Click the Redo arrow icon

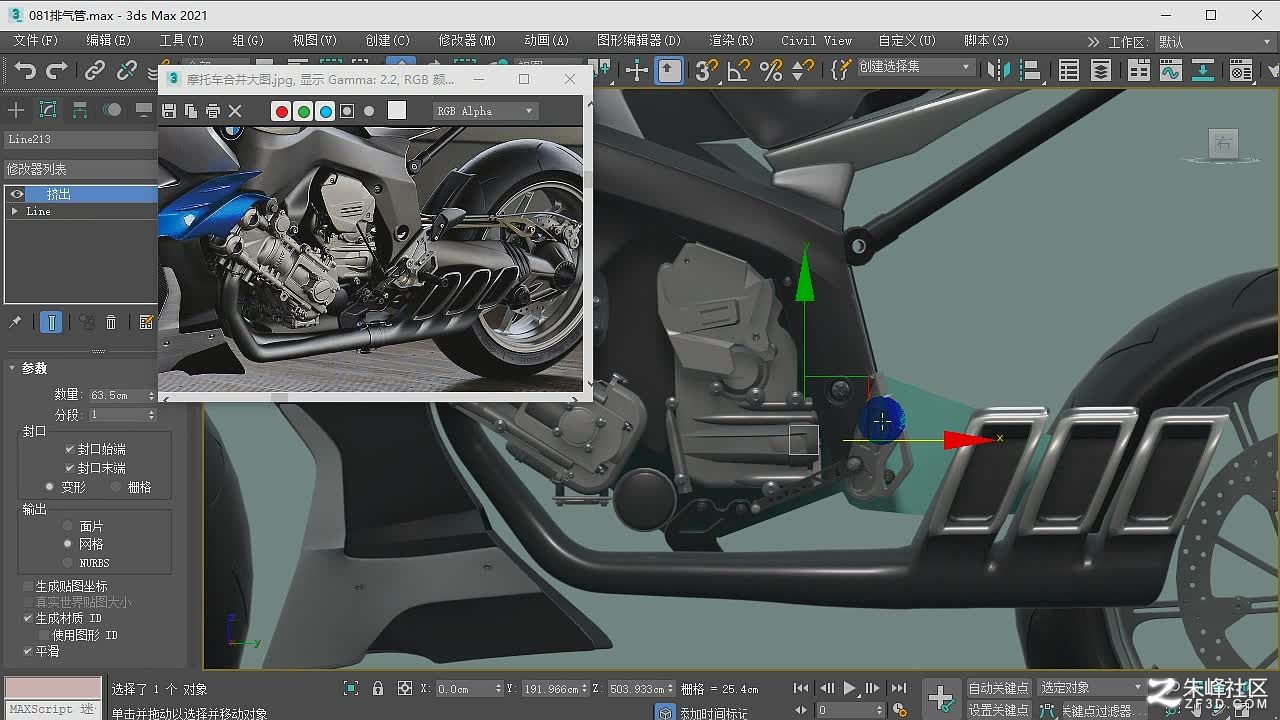click(x=57, y=70)
